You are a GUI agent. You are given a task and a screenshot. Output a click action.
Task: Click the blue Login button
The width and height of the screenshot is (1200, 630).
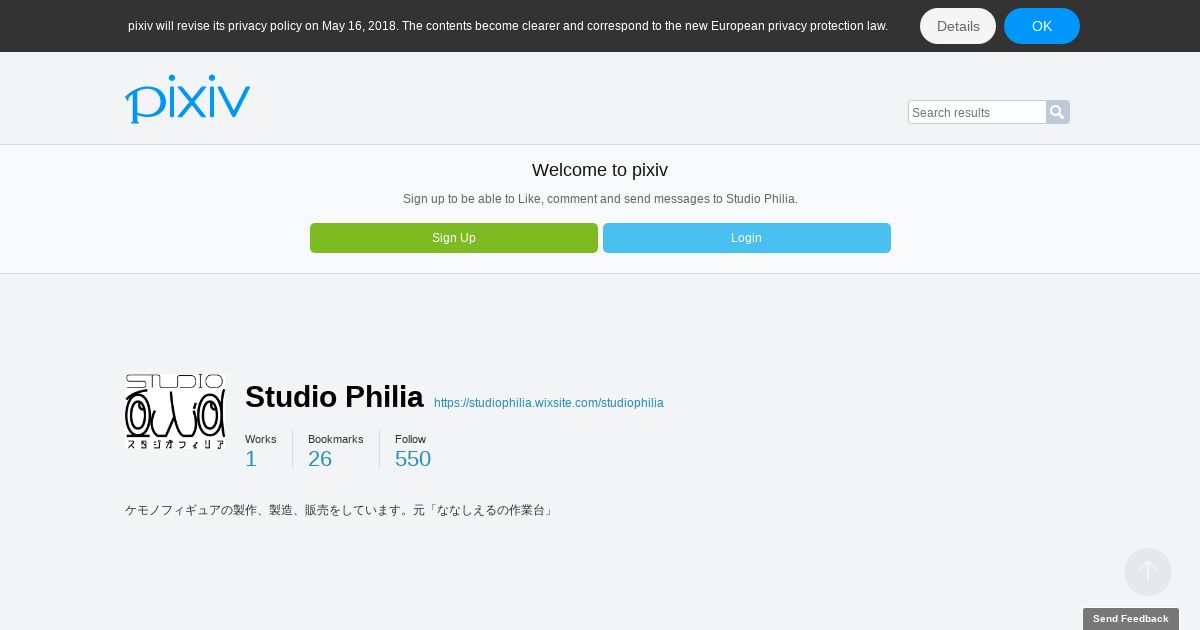pos(747,238)
